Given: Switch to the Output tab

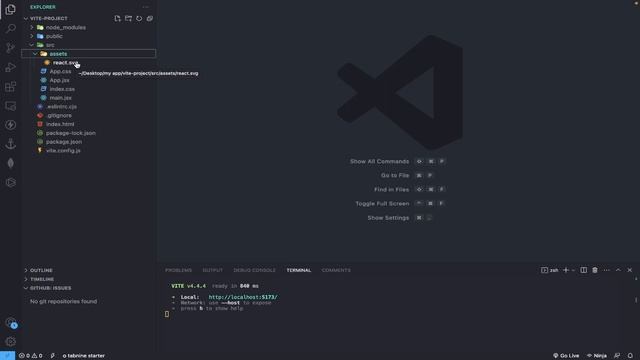Looking at the screenshot, I should 213,270.
